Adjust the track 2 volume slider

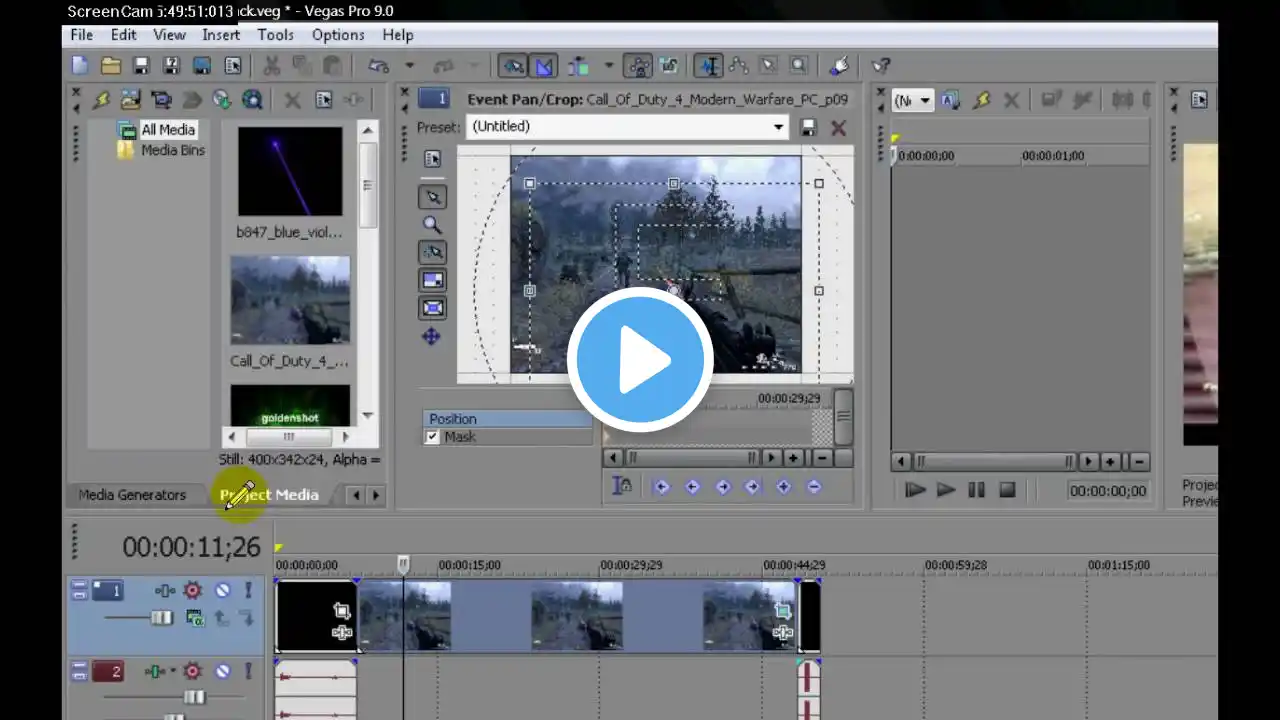pos(194,697)
